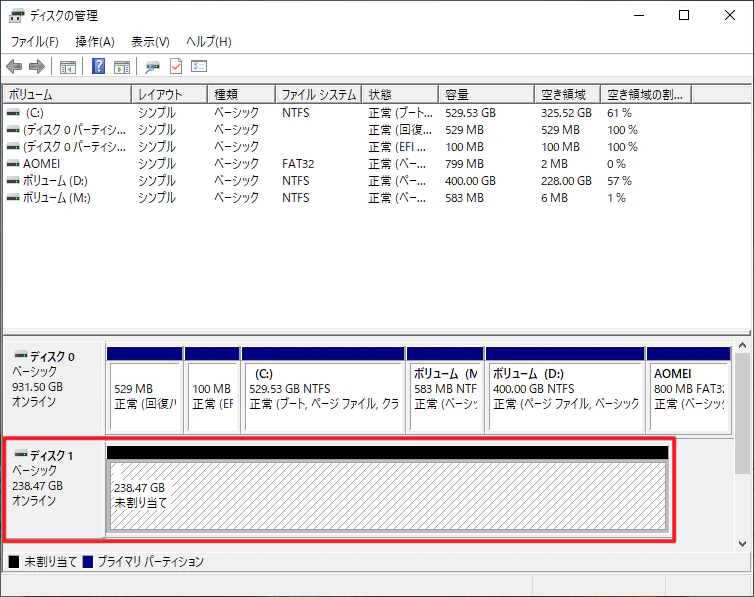
Task: Click the Forward arrow toolbar icon
Action: click(37, 66)
